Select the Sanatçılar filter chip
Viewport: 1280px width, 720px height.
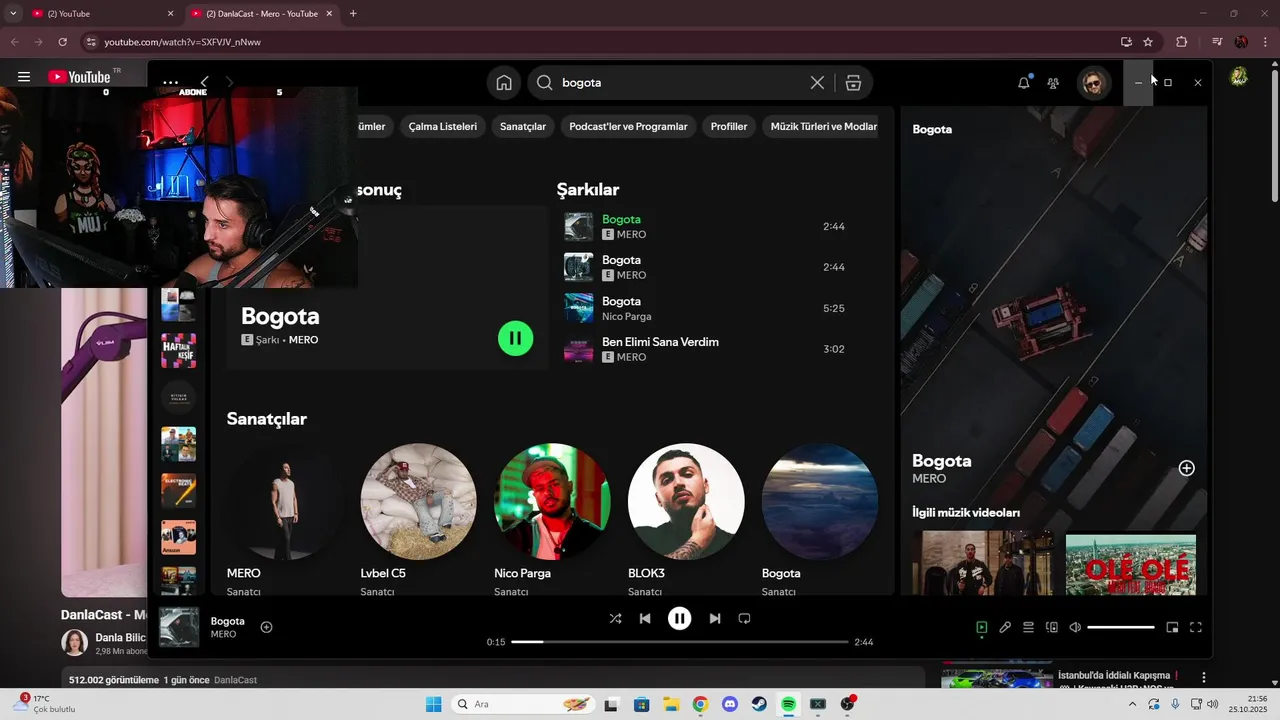click(x=523, y=127)
